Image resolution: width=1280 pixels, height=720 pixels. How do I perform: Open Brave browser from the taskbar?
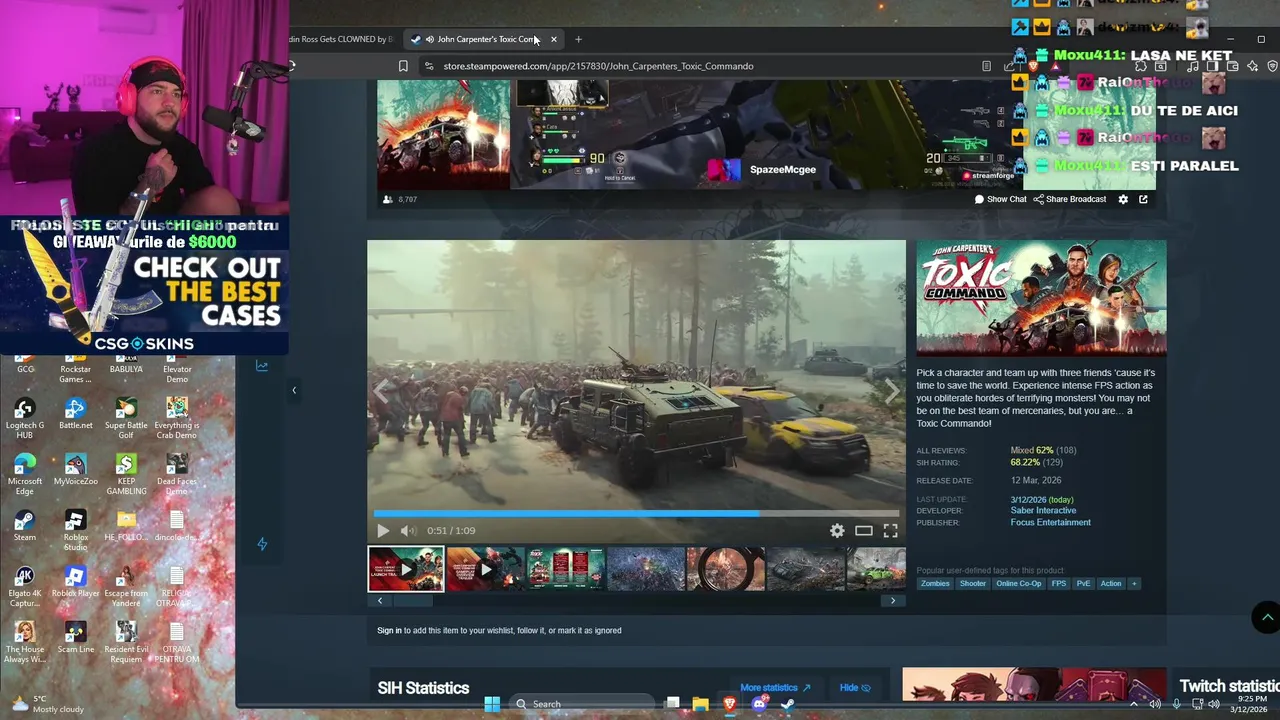(730, 704)
